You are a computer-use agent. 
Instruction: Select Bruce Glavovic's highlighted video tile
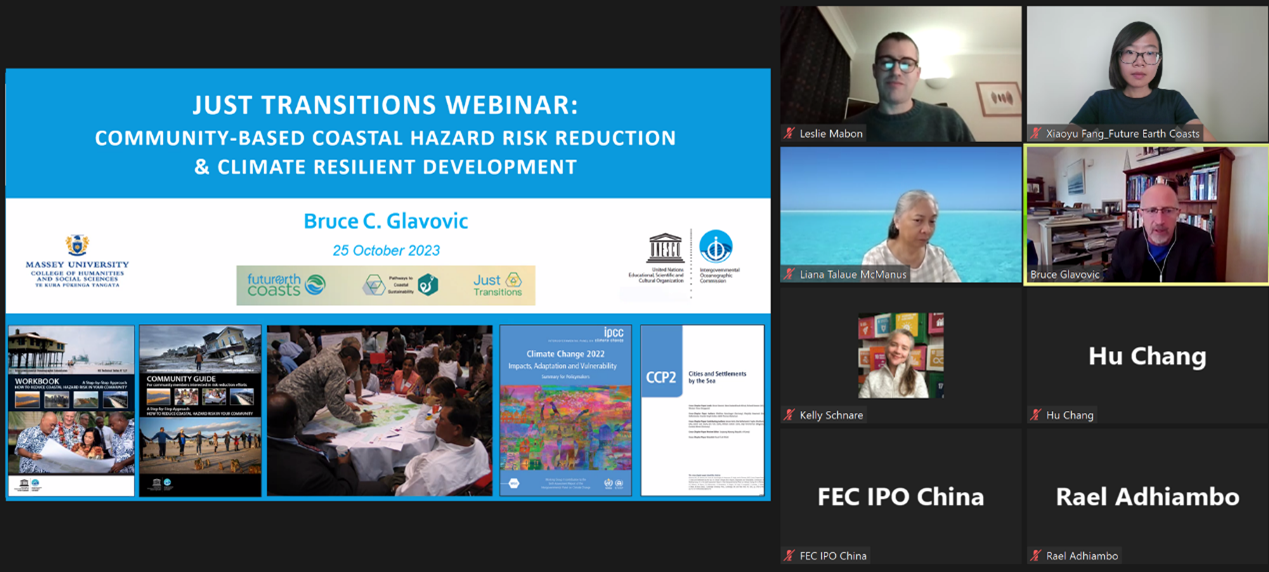click(x=1146, y=214)
